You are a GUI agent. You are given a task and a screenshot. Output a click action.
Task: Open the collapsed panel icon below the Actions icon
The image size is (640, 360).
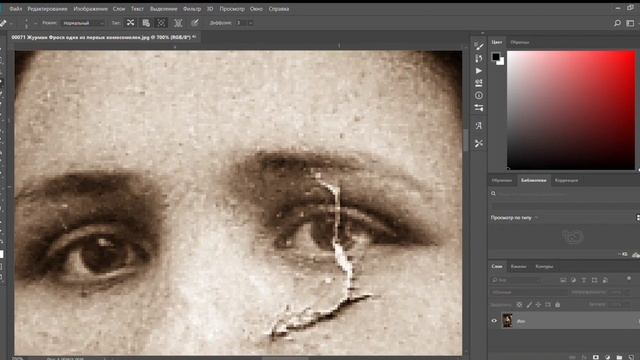[x=479, y=83]
